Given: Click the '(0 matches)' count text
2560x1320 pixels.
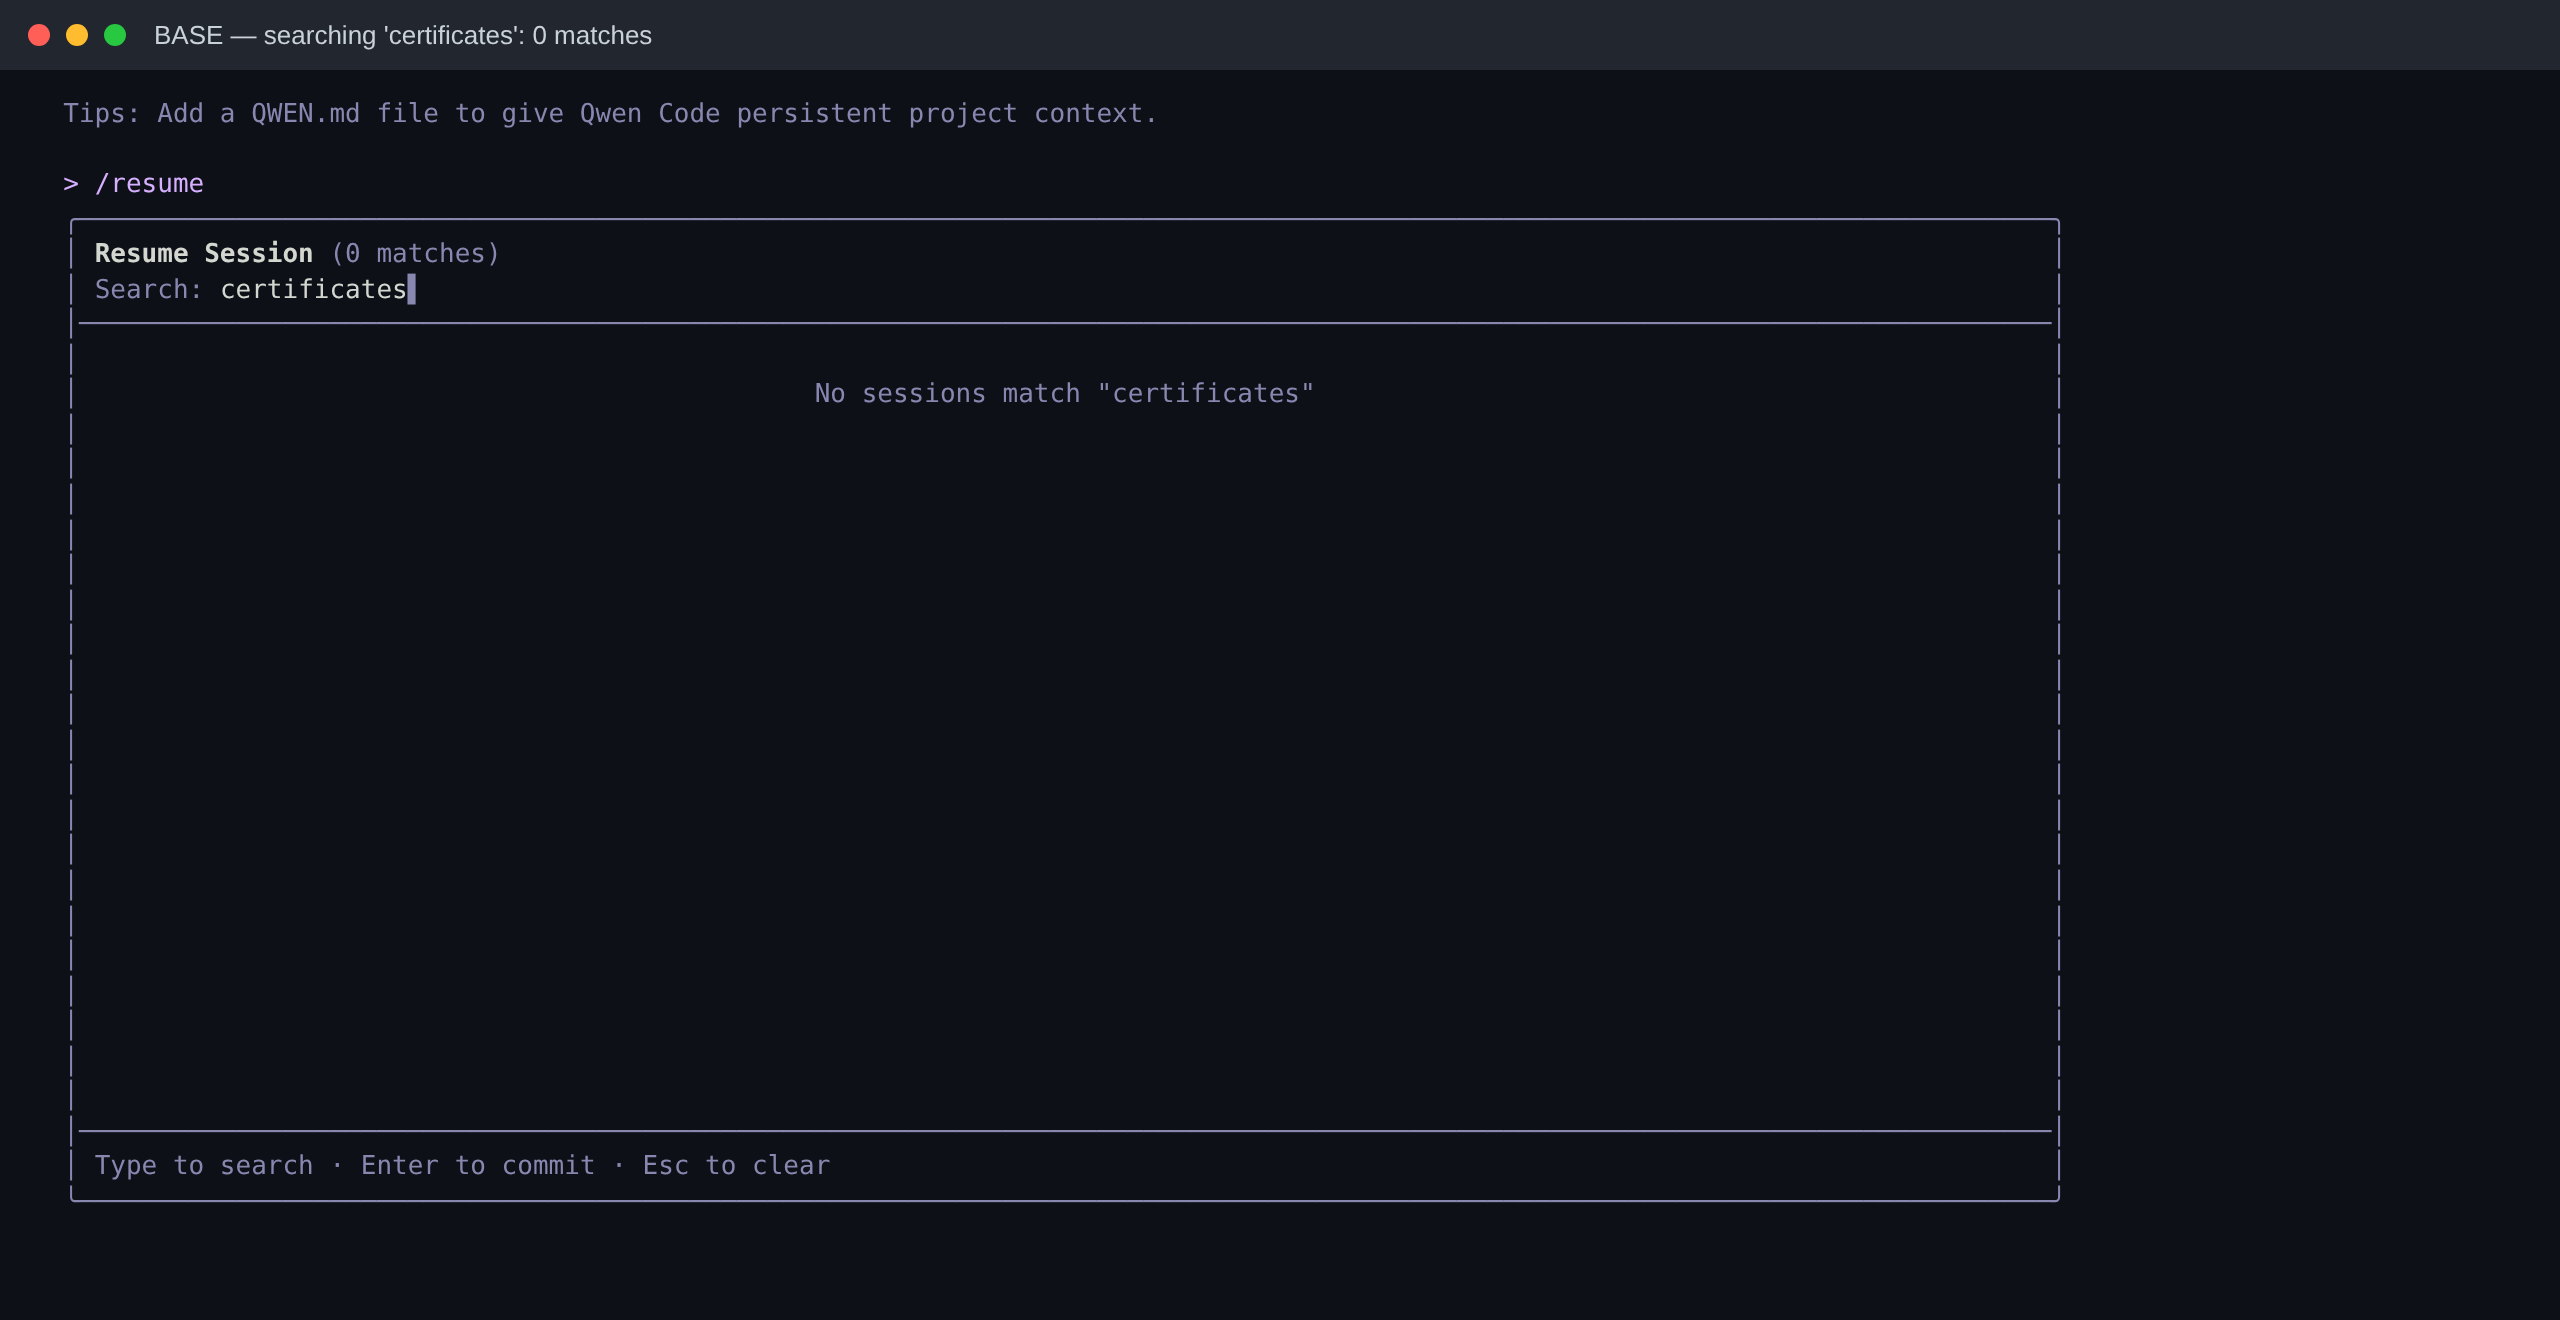Looking at the screenshot, I should pos(415,253).
